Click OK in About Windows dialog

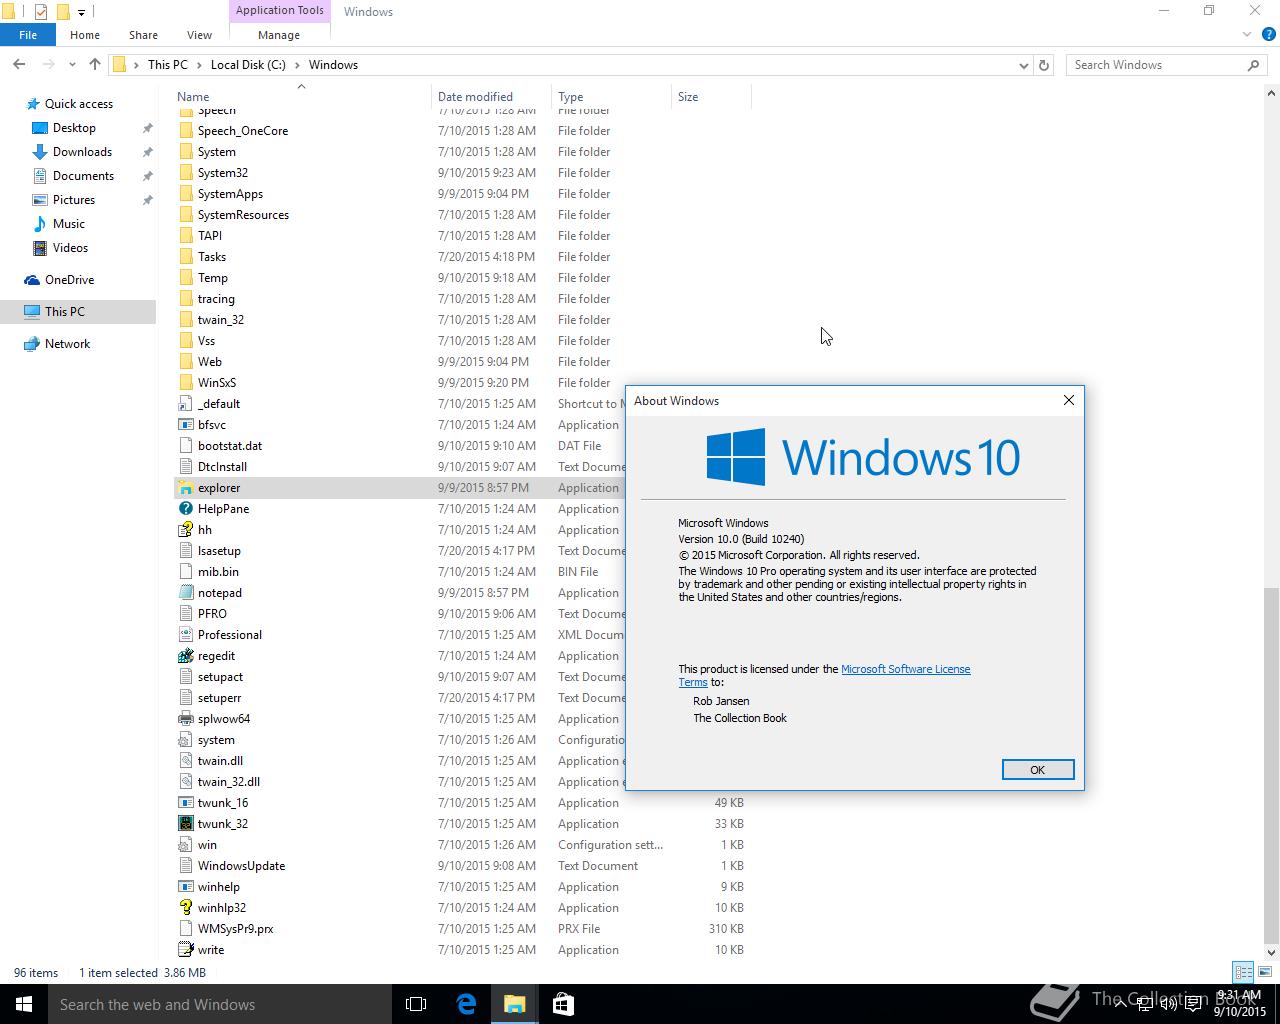click(x=1038, y=769)
